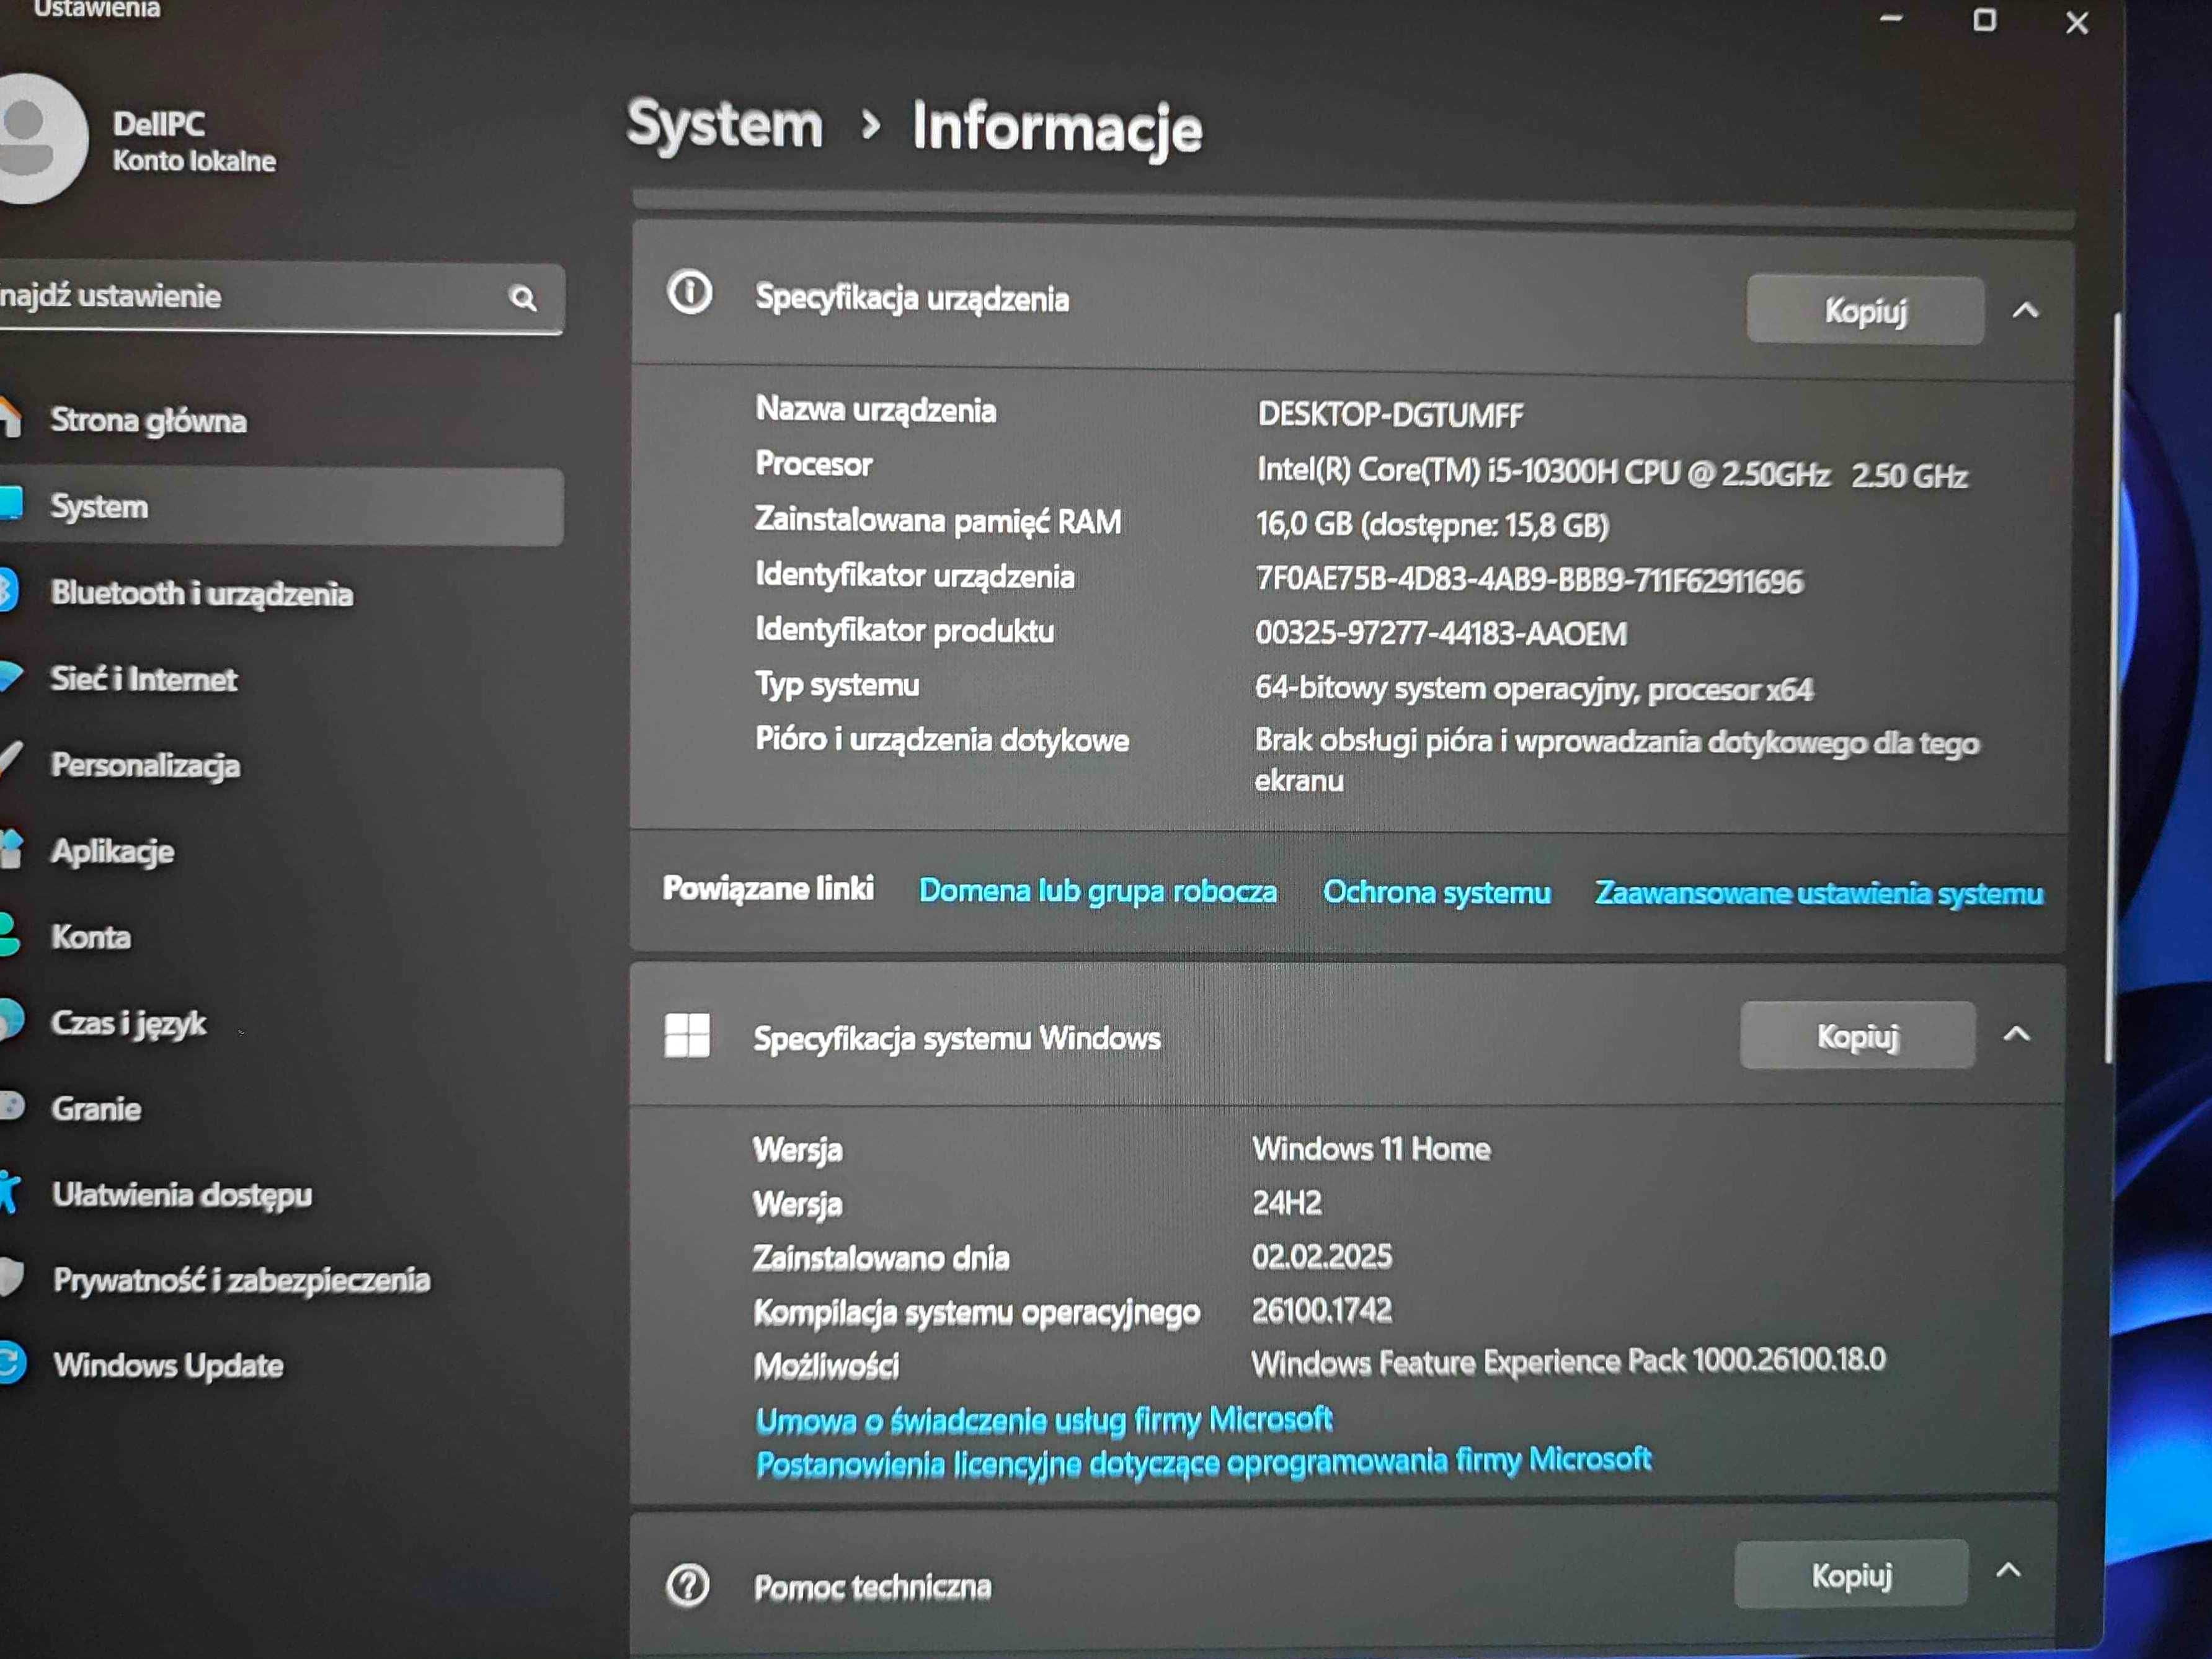This screenshot has height=1659, width=2212.
Task: Click Windows 11 Home value
Action: [x=1371, y=1149]
